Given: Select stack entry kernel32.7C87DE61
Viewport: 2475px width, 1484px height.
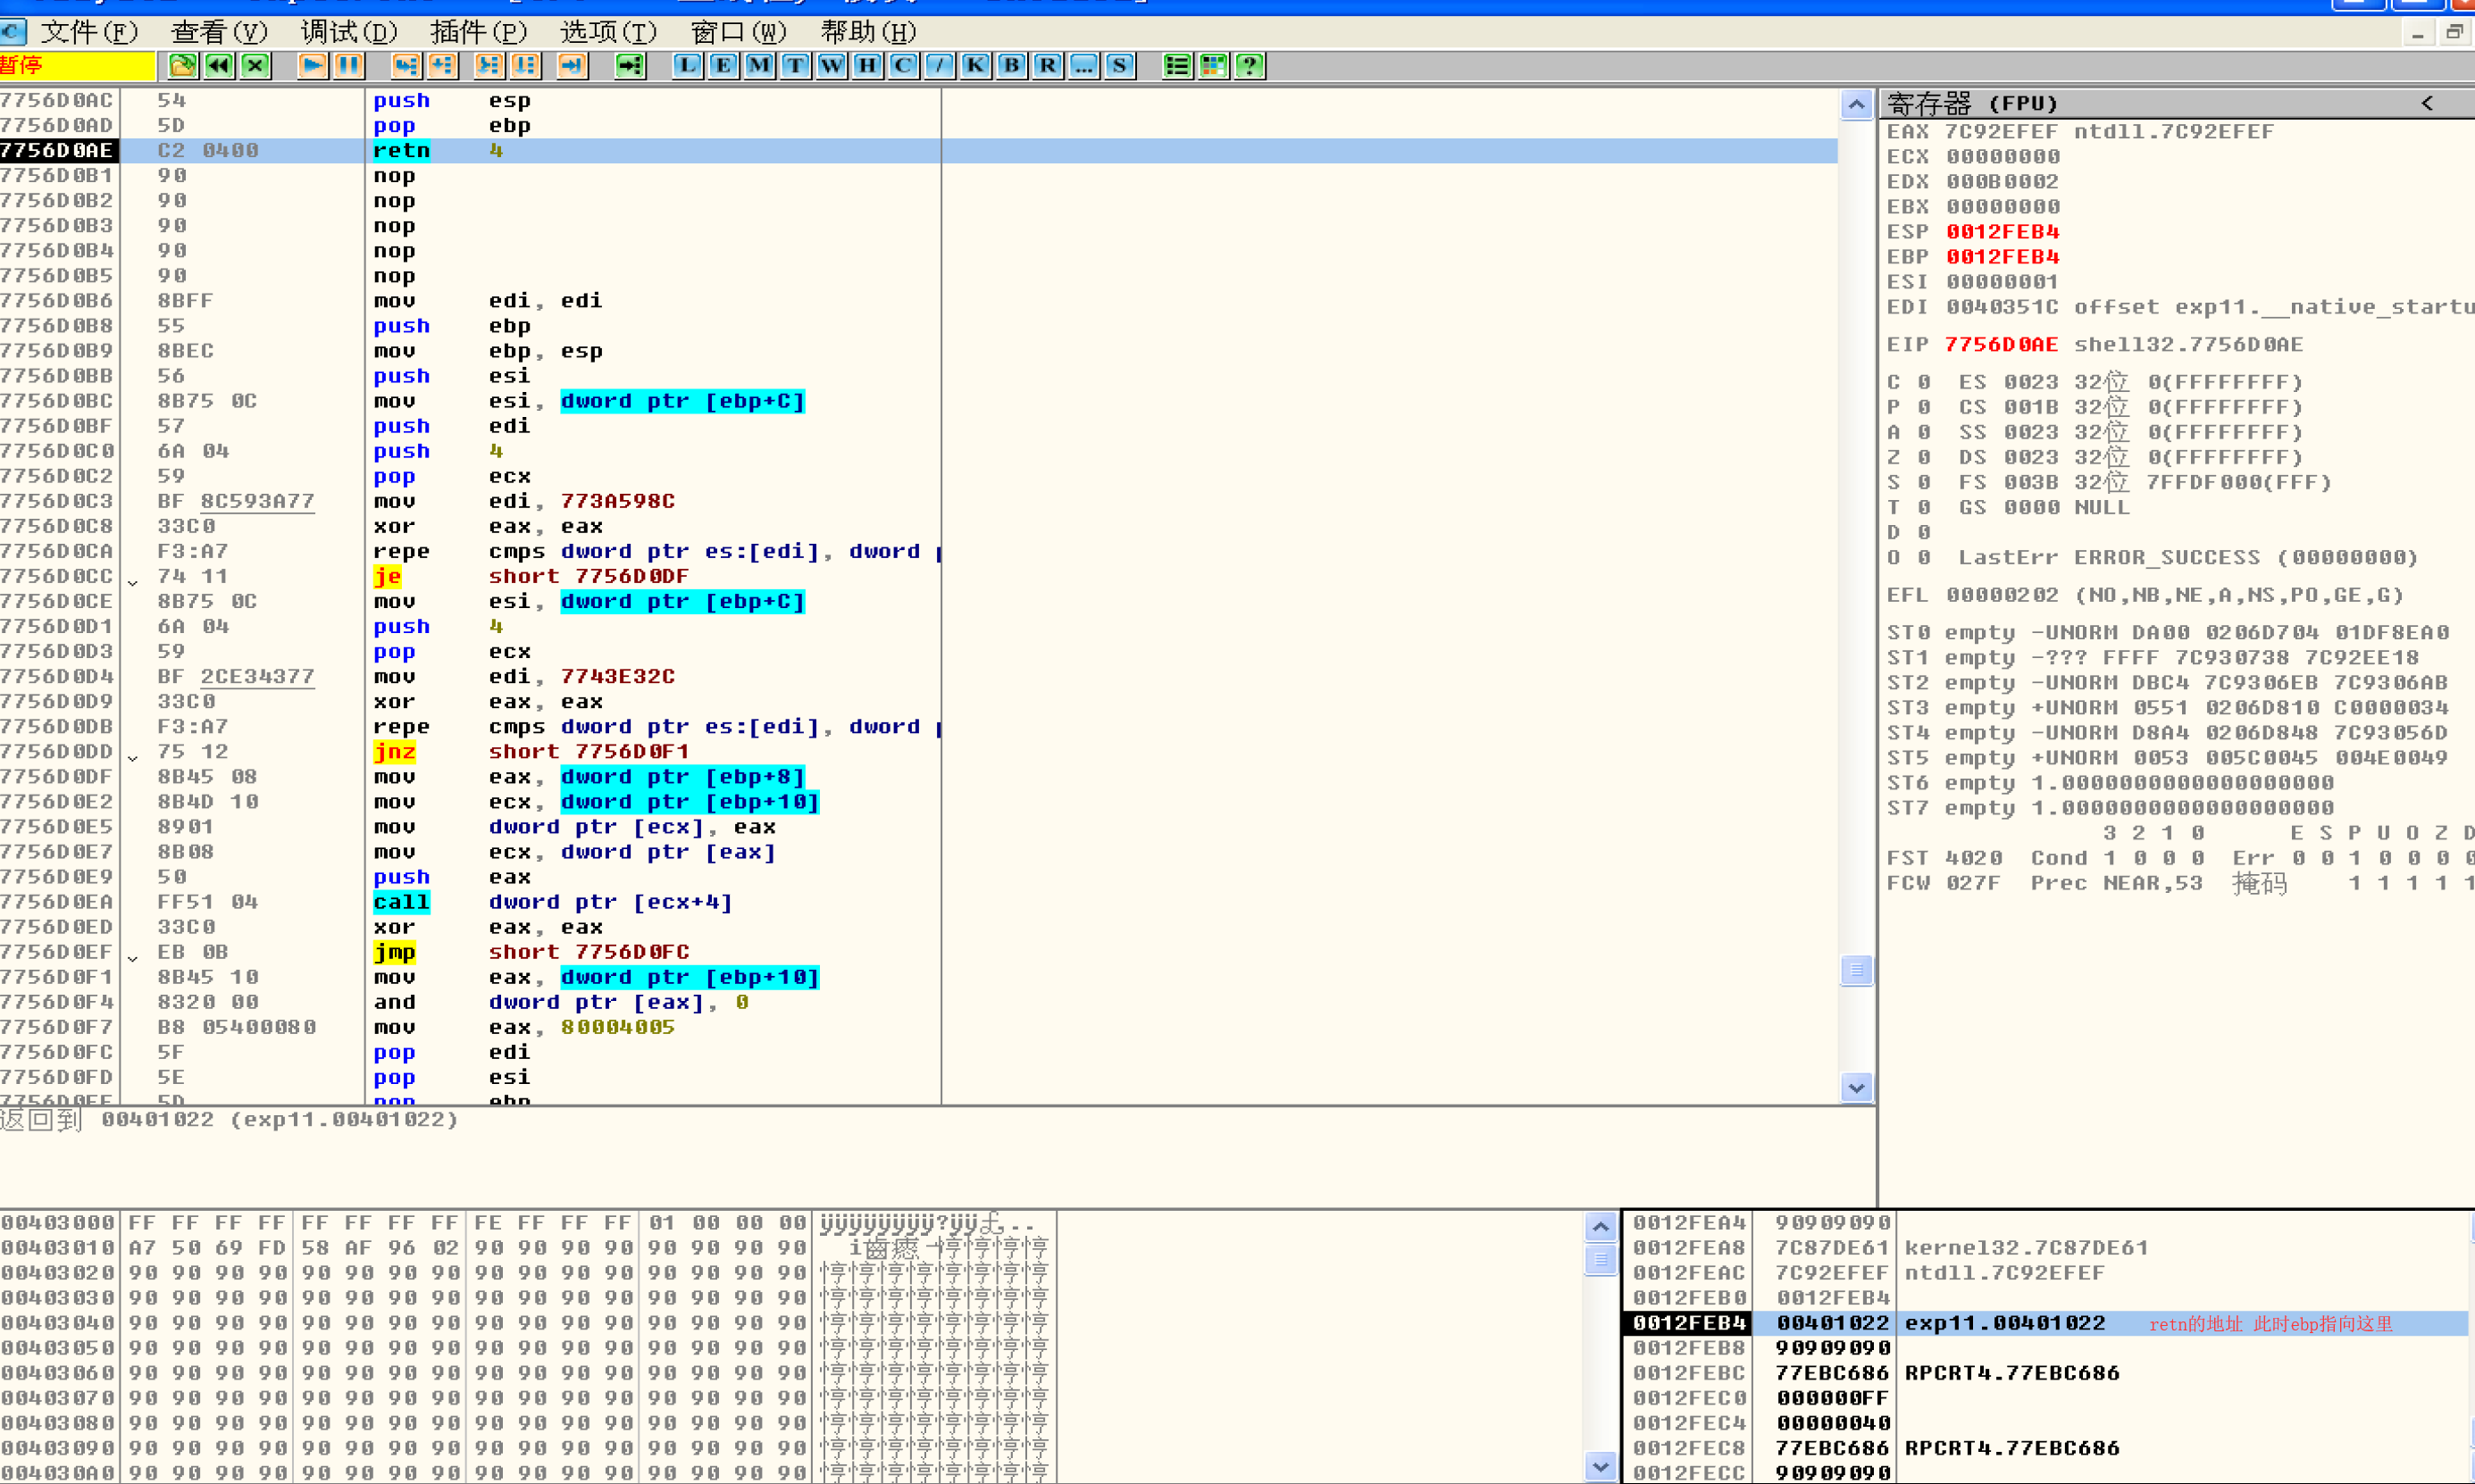Looking at the screenshot, I should pos(2047,1248).
